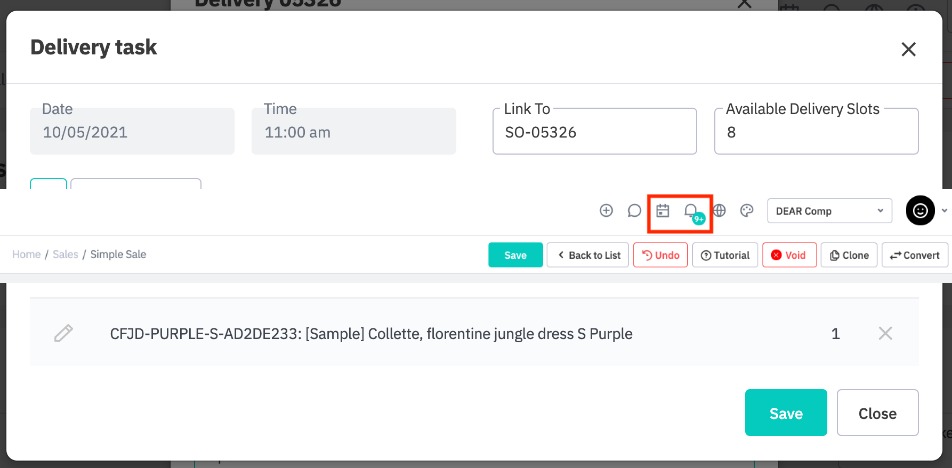Open Sales breadcrumb link

tap(65, 255)
